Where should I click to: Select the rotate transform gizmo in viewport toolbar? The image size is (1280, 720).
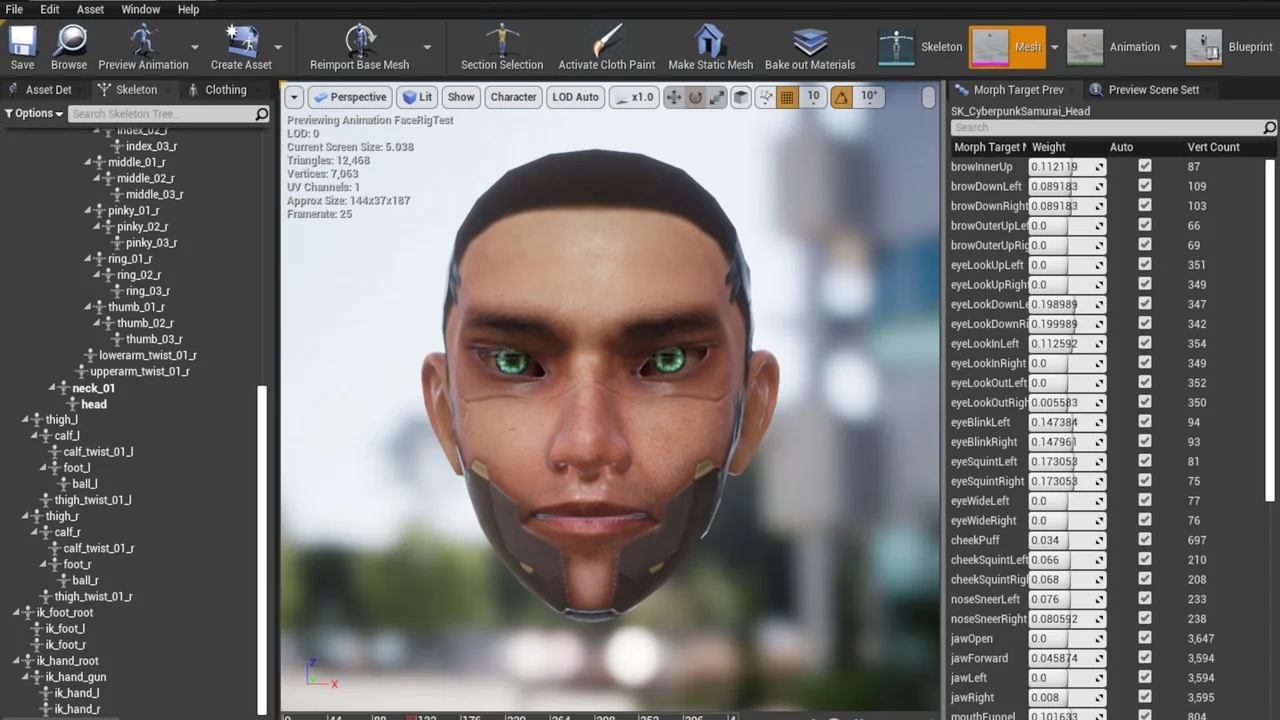696,97
